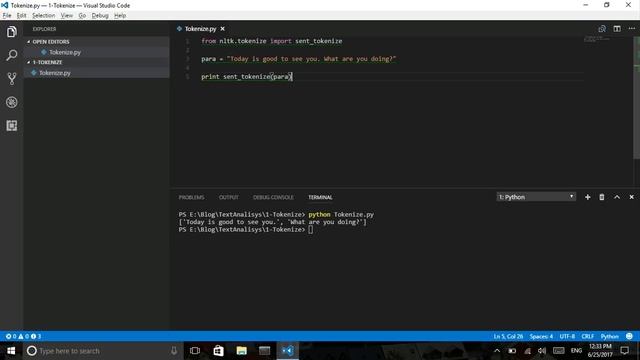This screenshot has height=360, width=640.
Task: Close the Tokenize.py editor tab
Action: [222, 29]
